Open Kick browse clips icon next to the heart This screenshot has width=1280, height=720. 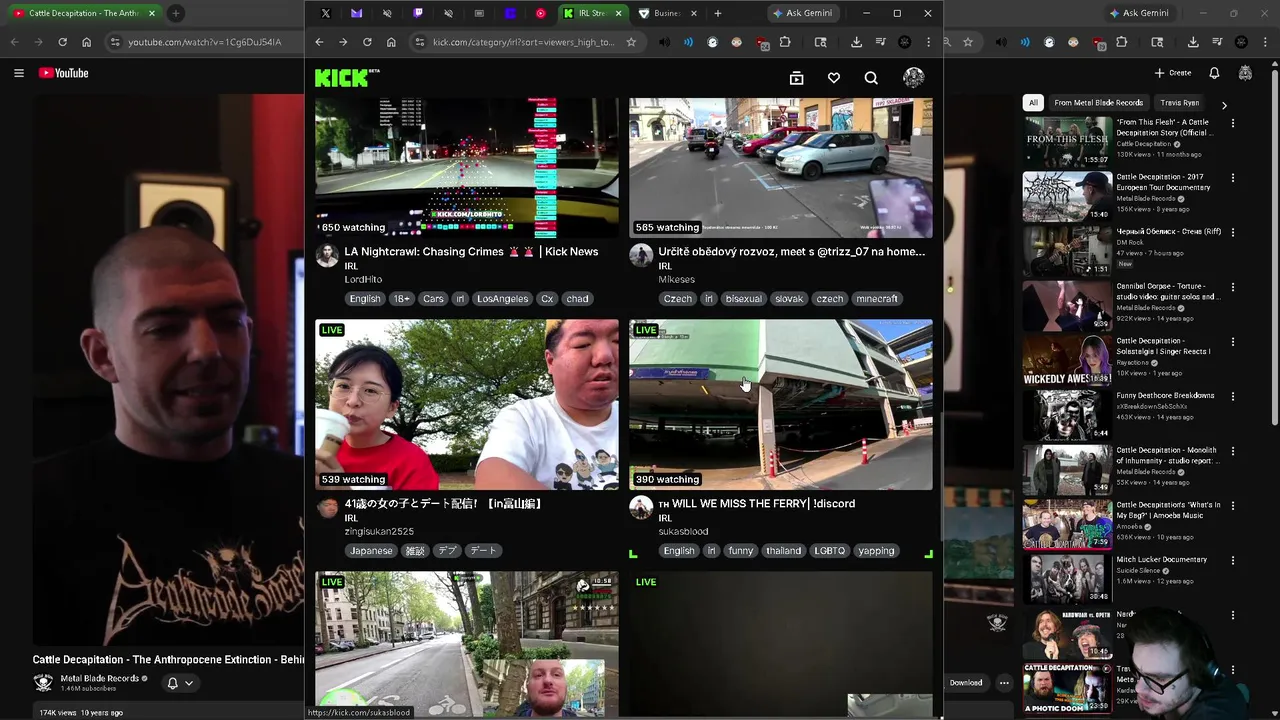[796, 78]
